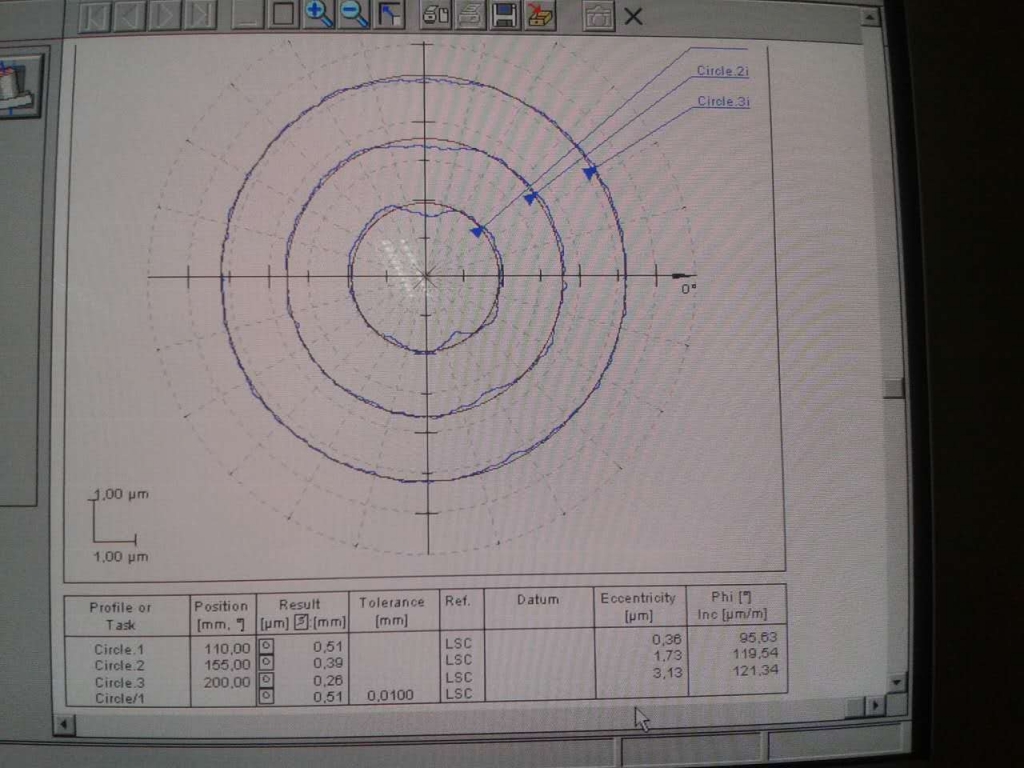This screenshot has width=1024, height=768.
Task: Go to first page navigation button
Action: pyautogui.click(x=94, y=15)
